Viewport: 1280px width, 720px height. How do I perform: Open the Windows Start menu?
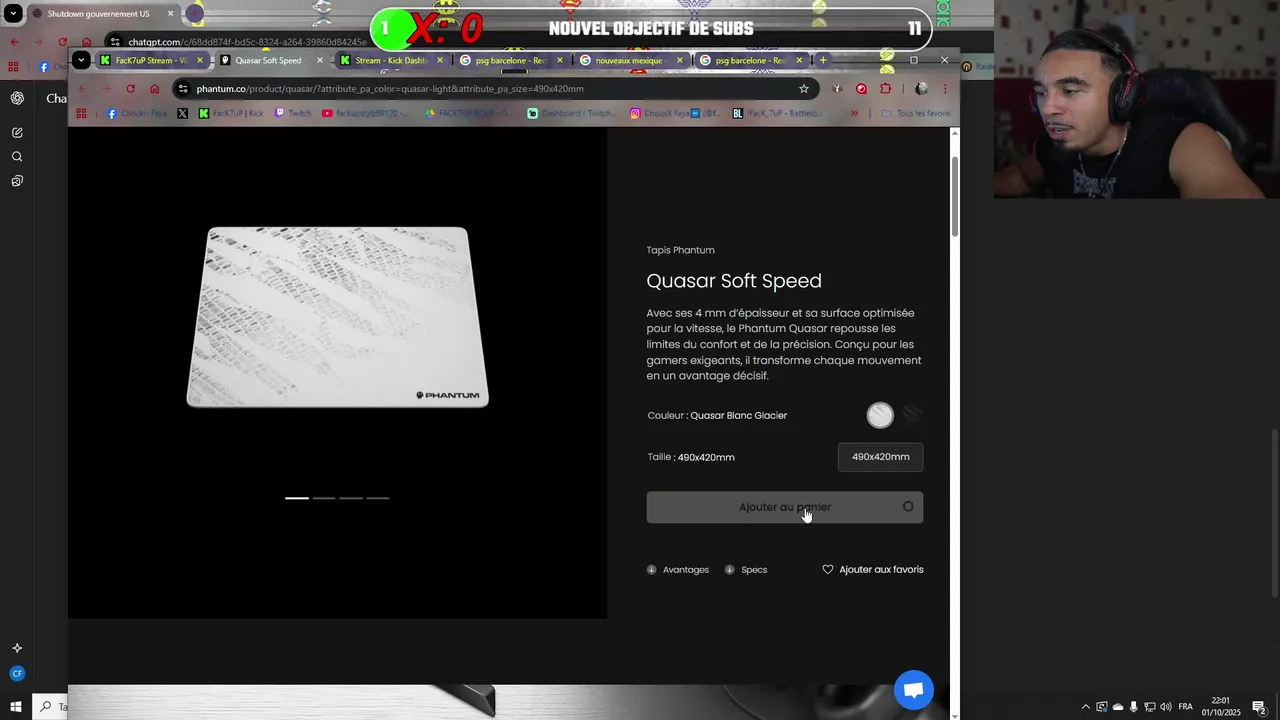coord(16,707)
